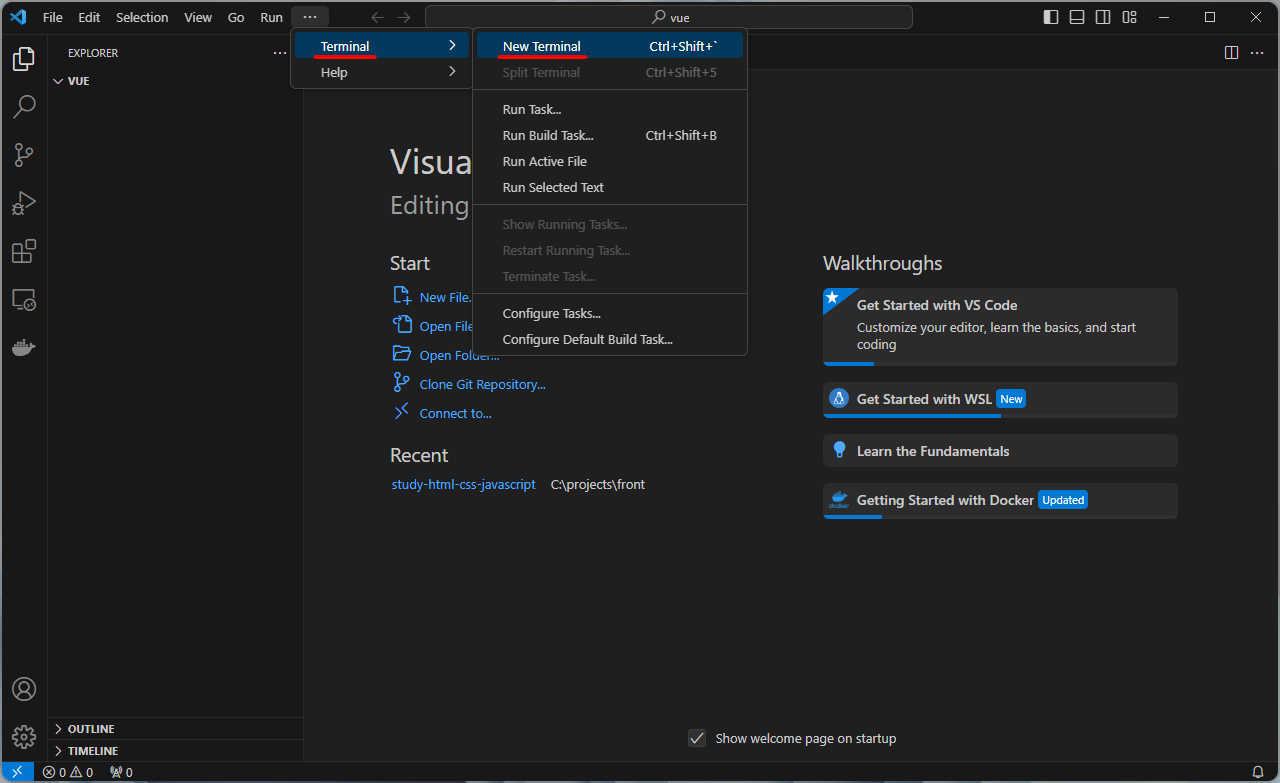Expand the OUTLINE section

pos(175,729)
